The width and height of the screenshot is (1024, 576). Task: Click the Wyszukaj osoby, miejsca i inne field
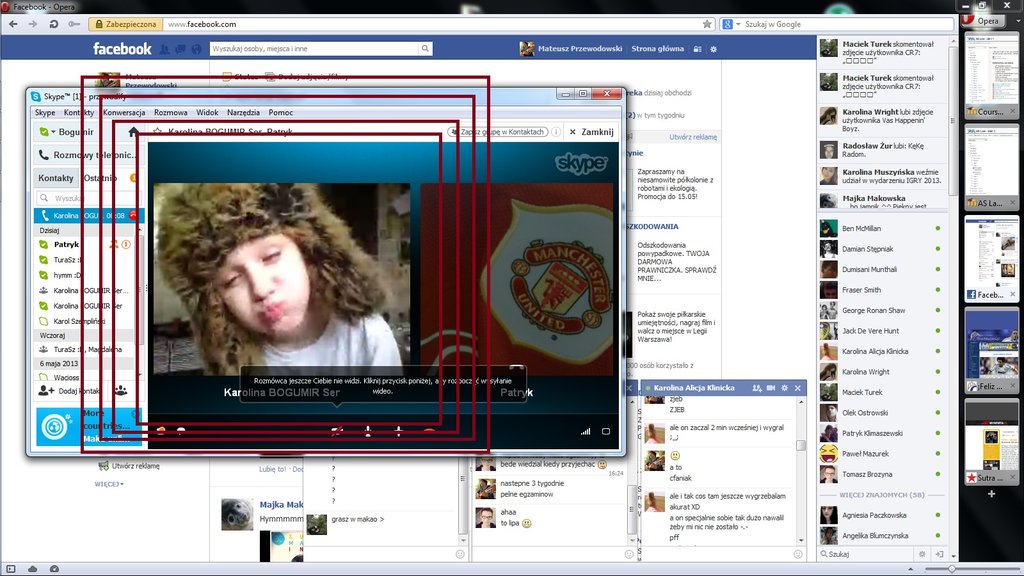pyautogui.click(x=314, y=48)
